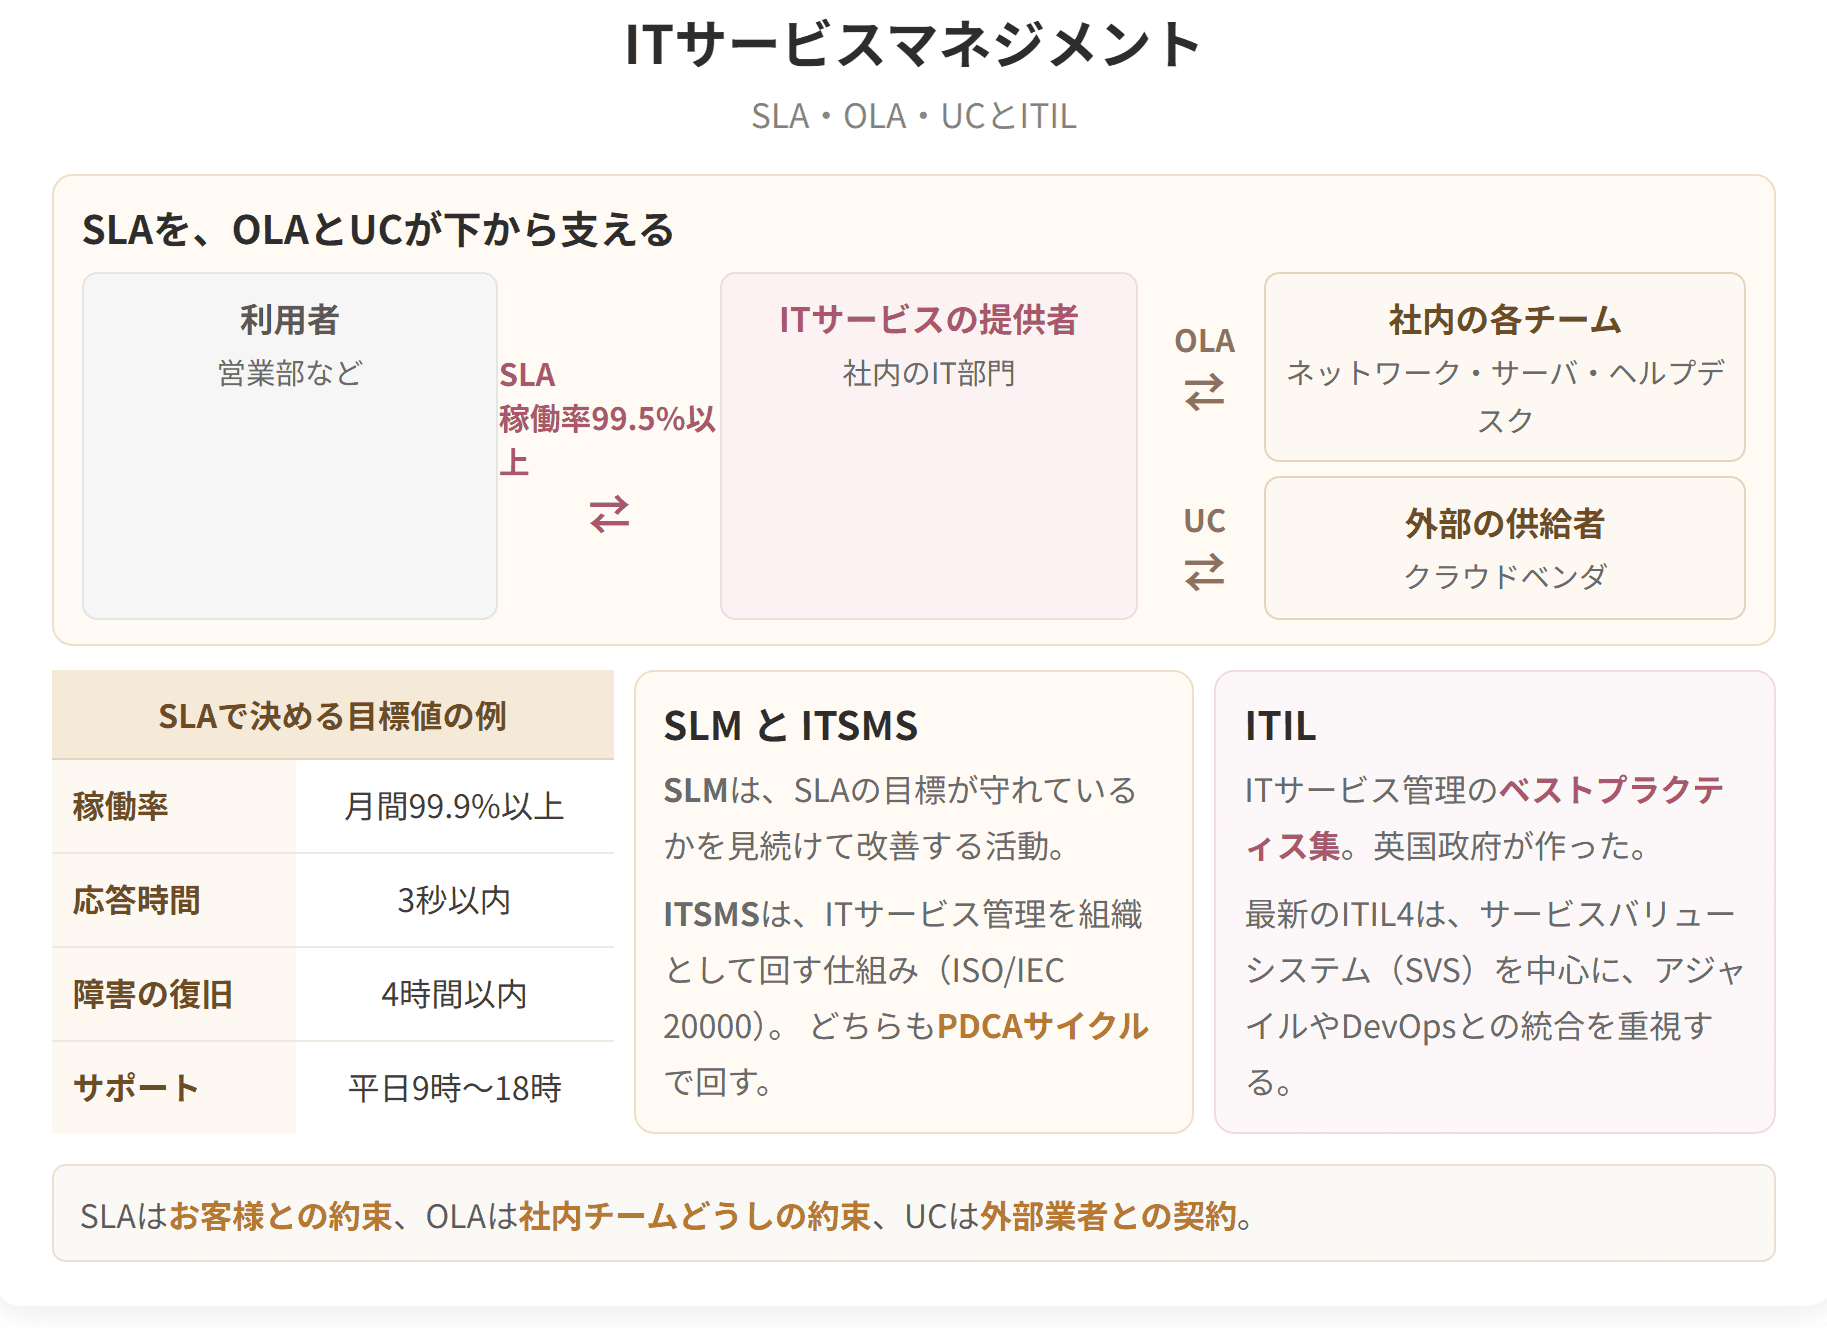Click the highlighted 社内チームどうしの約束 phrase
This screenshot has width=1827, height=1328.
[x=696, y=1216]
